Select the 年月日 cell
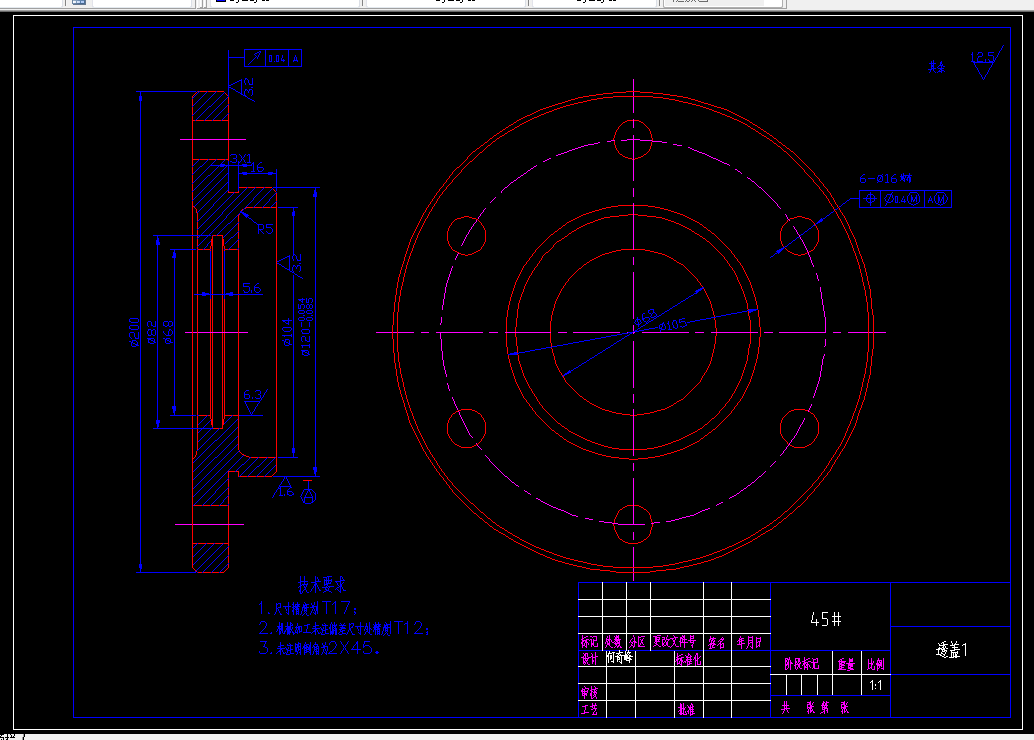The image size is (1034, 740). (750, 642)
